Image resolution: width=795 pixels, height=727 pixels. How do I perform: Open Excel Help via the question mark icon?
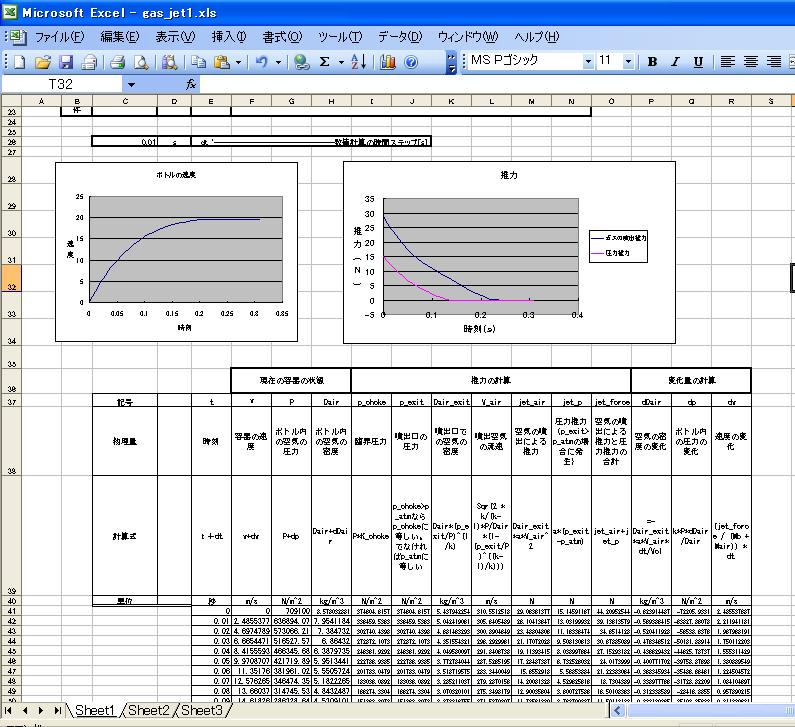(x=411, y=62)
